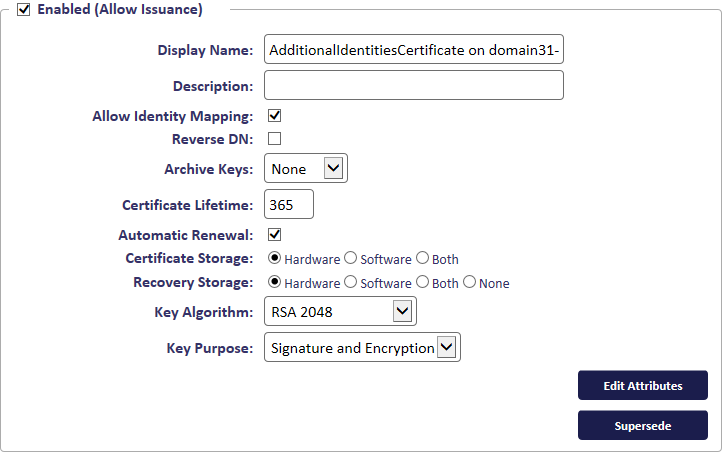Click the Edit Attributes button
This screenshot has width=722, height=452.
coord(643,385)
